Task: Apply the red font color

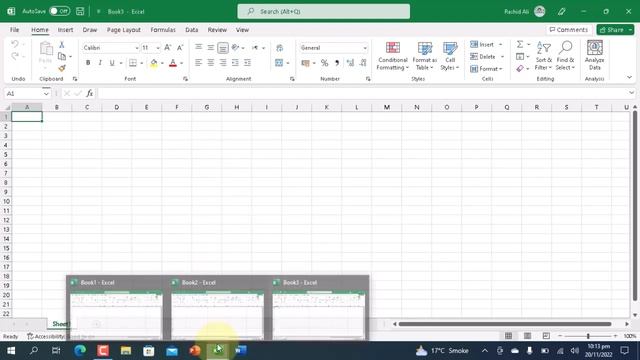Action: tap(173, 63)
